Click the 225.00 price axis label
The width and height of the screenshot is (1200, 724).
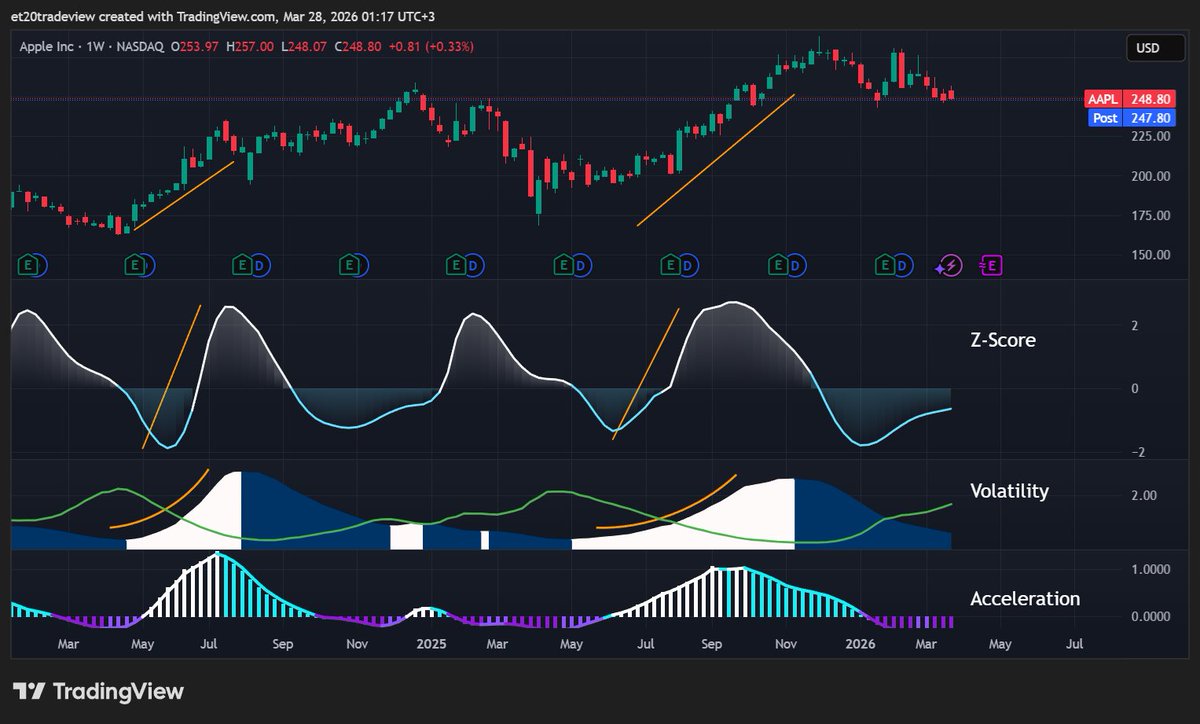click(1150, 137)
